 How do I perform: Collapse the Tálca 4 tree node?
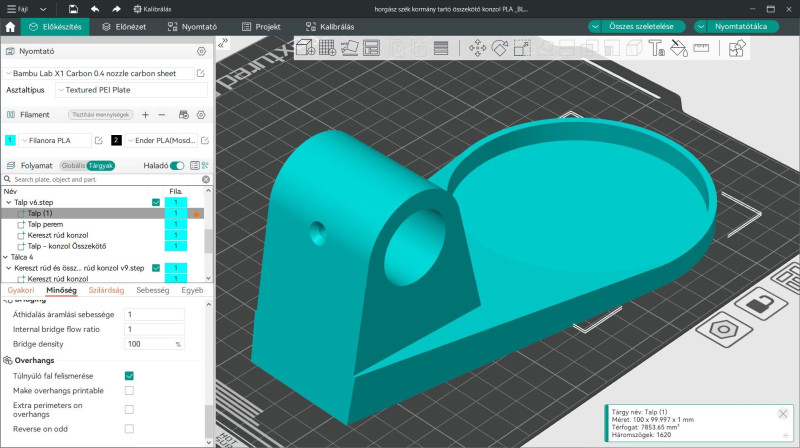coord(6,257)
